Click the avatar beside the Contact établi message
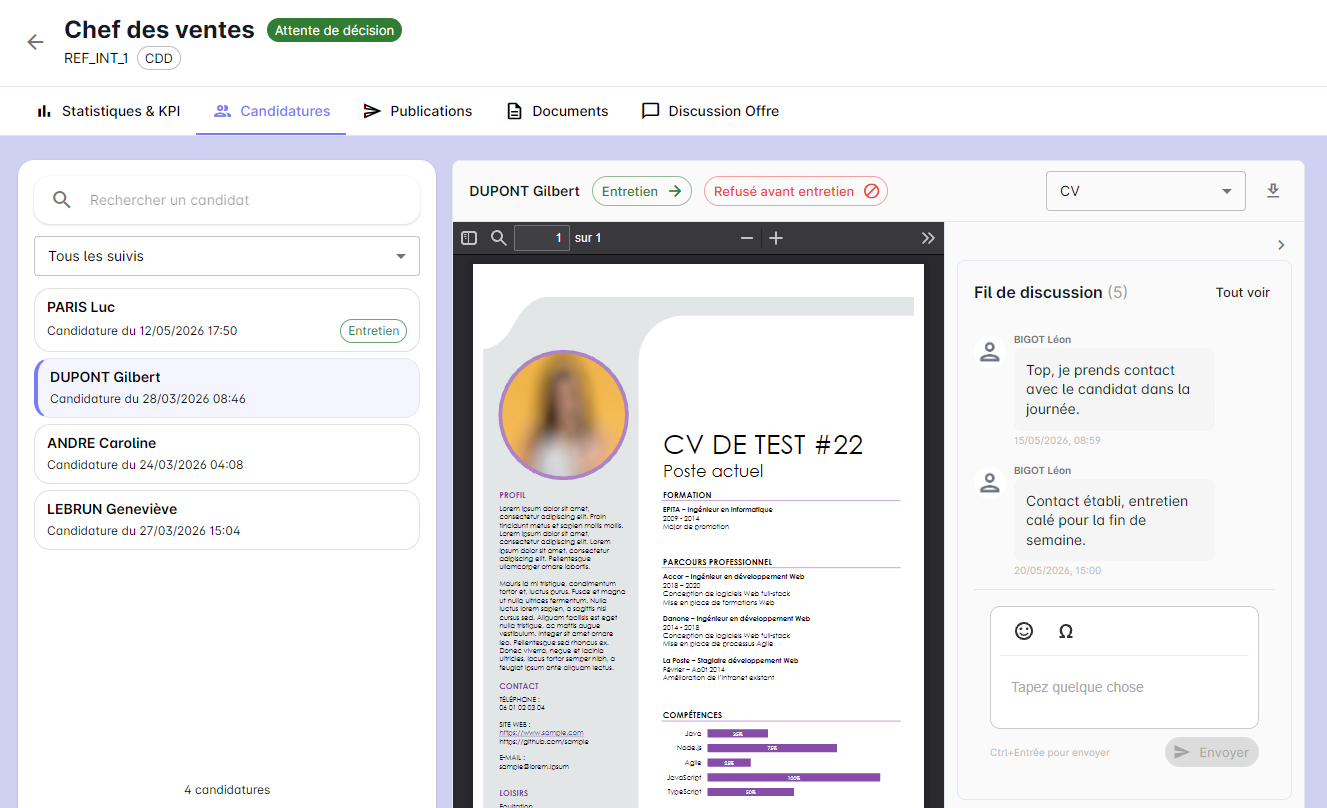 click(990, 482)
